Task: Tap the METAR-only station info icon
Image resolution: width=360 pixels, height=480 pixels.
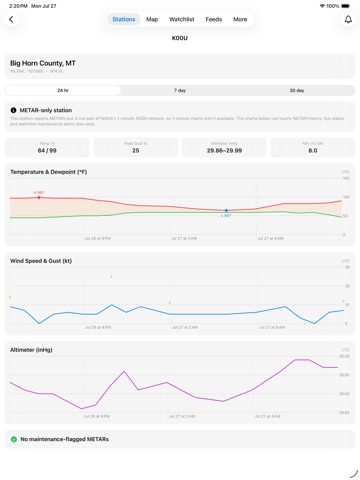Action: coord(13,110)
